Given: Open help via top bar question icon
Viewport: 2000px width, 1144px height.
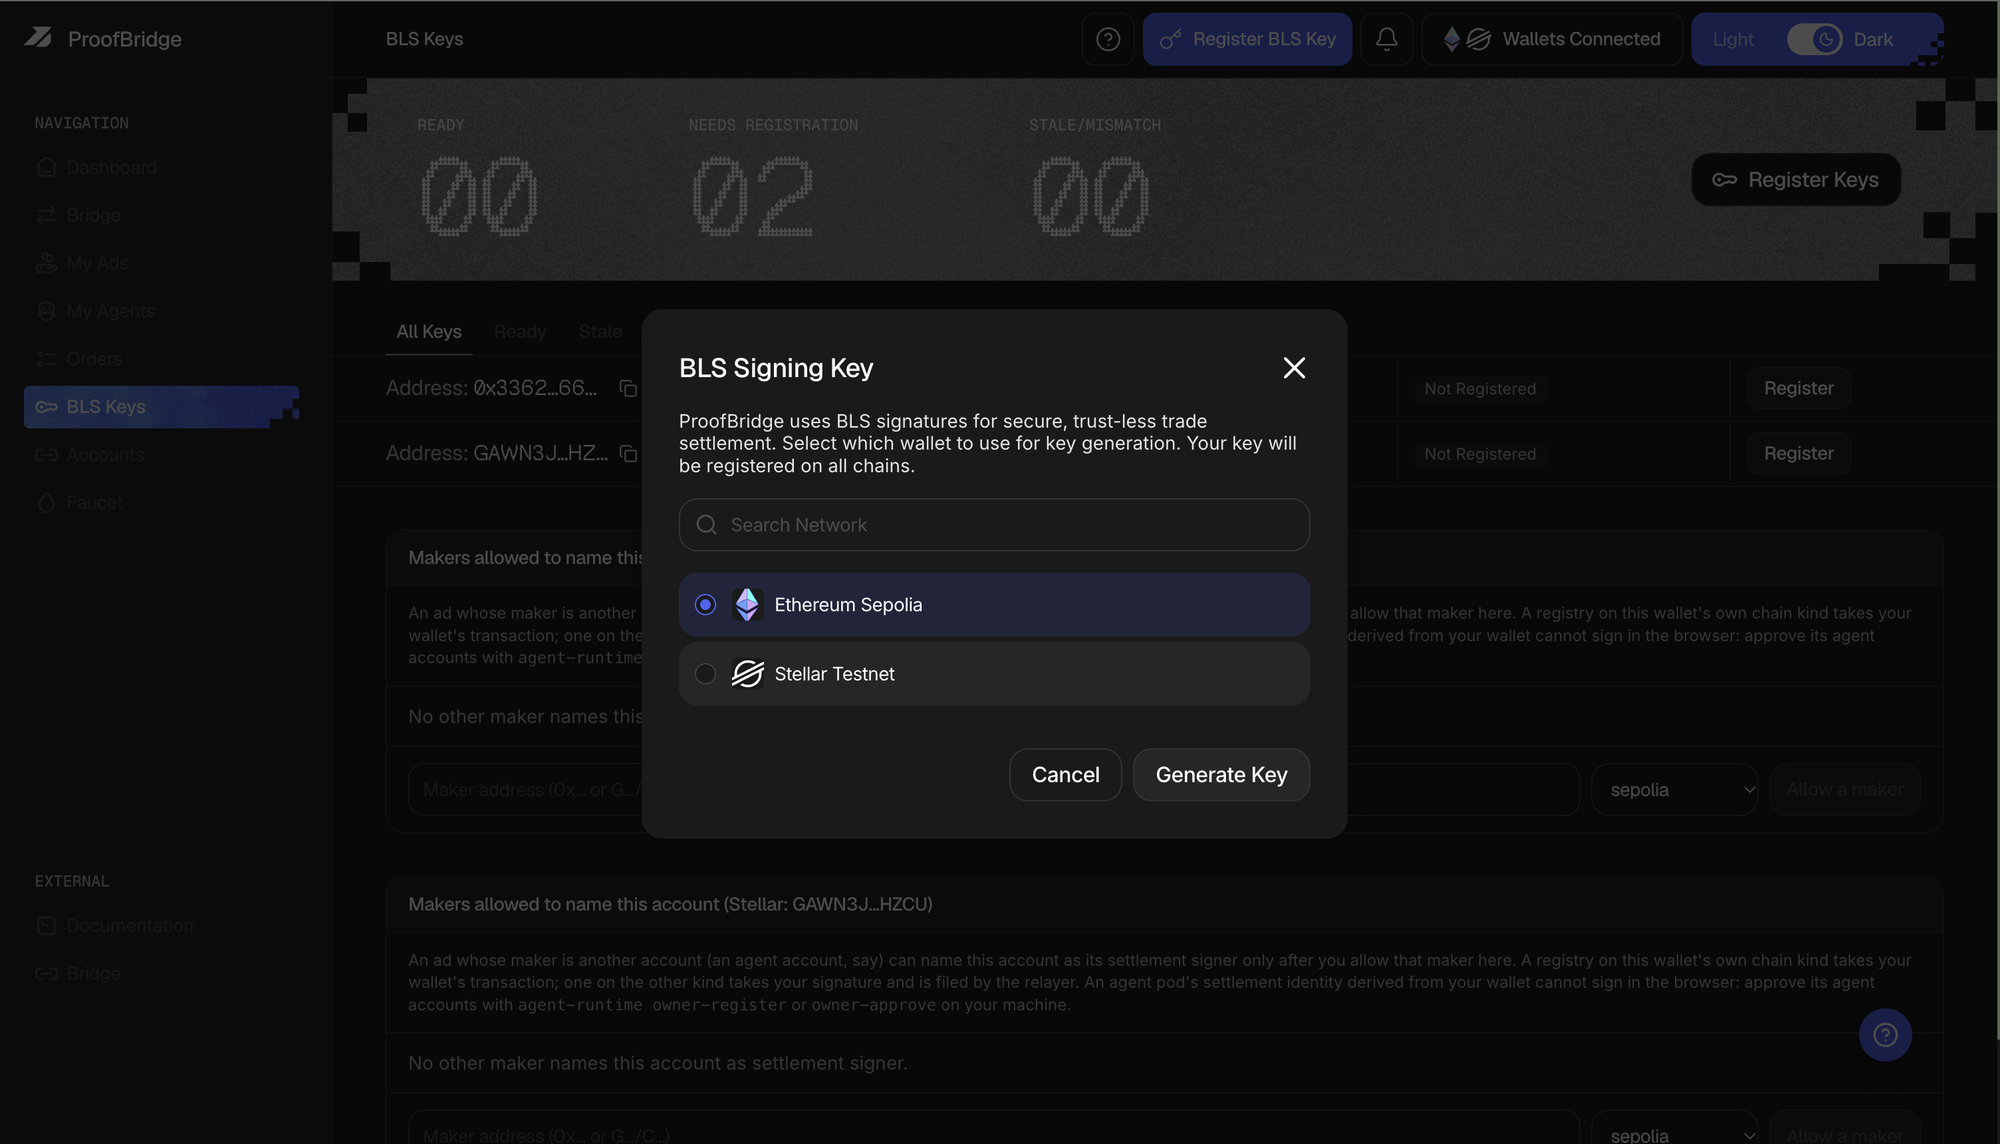Looking at the screenshot, I should click(x=1108, y=39).
